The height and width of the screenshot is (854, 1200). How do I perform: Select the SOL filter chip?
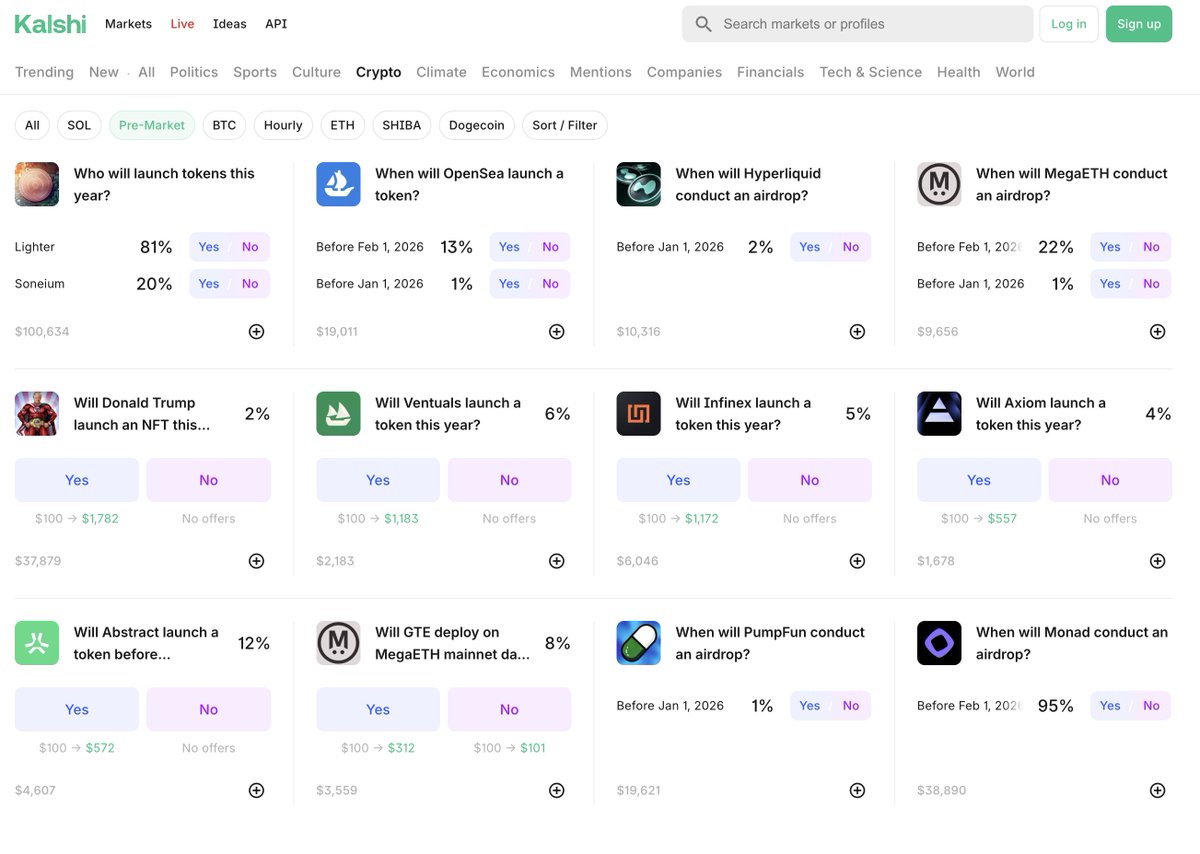79,125
